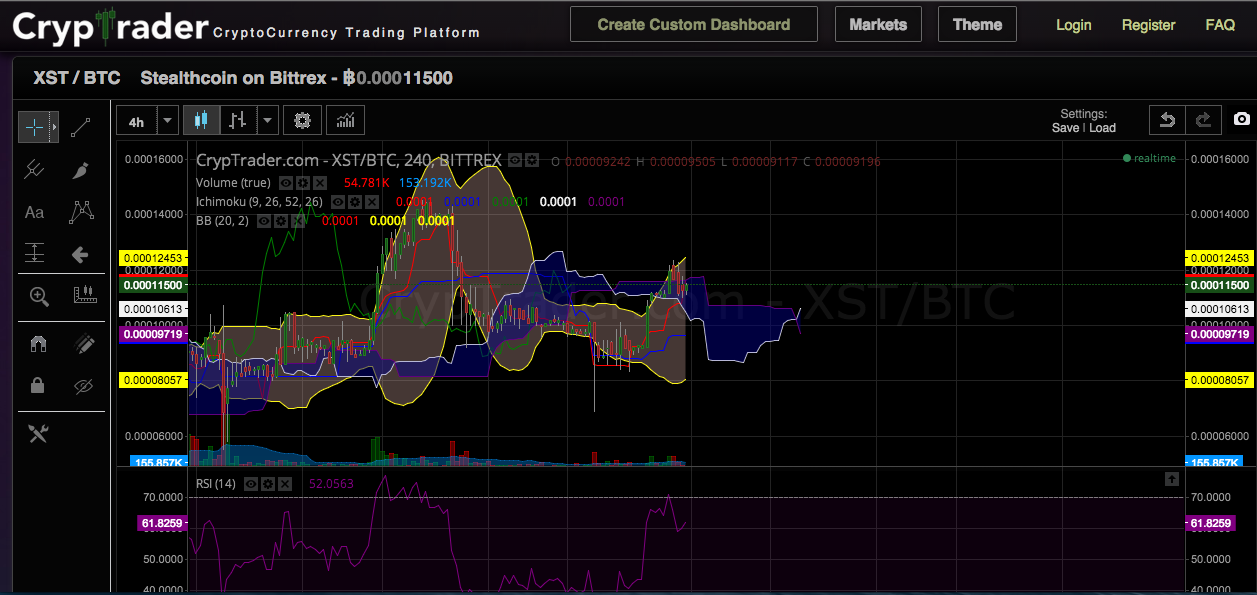Click the RSI (14) indicator label

pyautogui.click(x=216, y=484)
